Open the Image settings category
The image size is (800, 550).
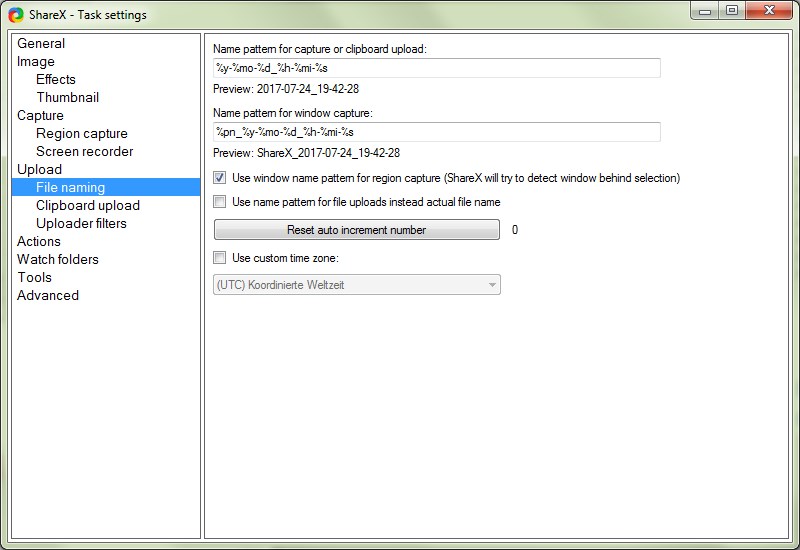(x=36, y=61)
